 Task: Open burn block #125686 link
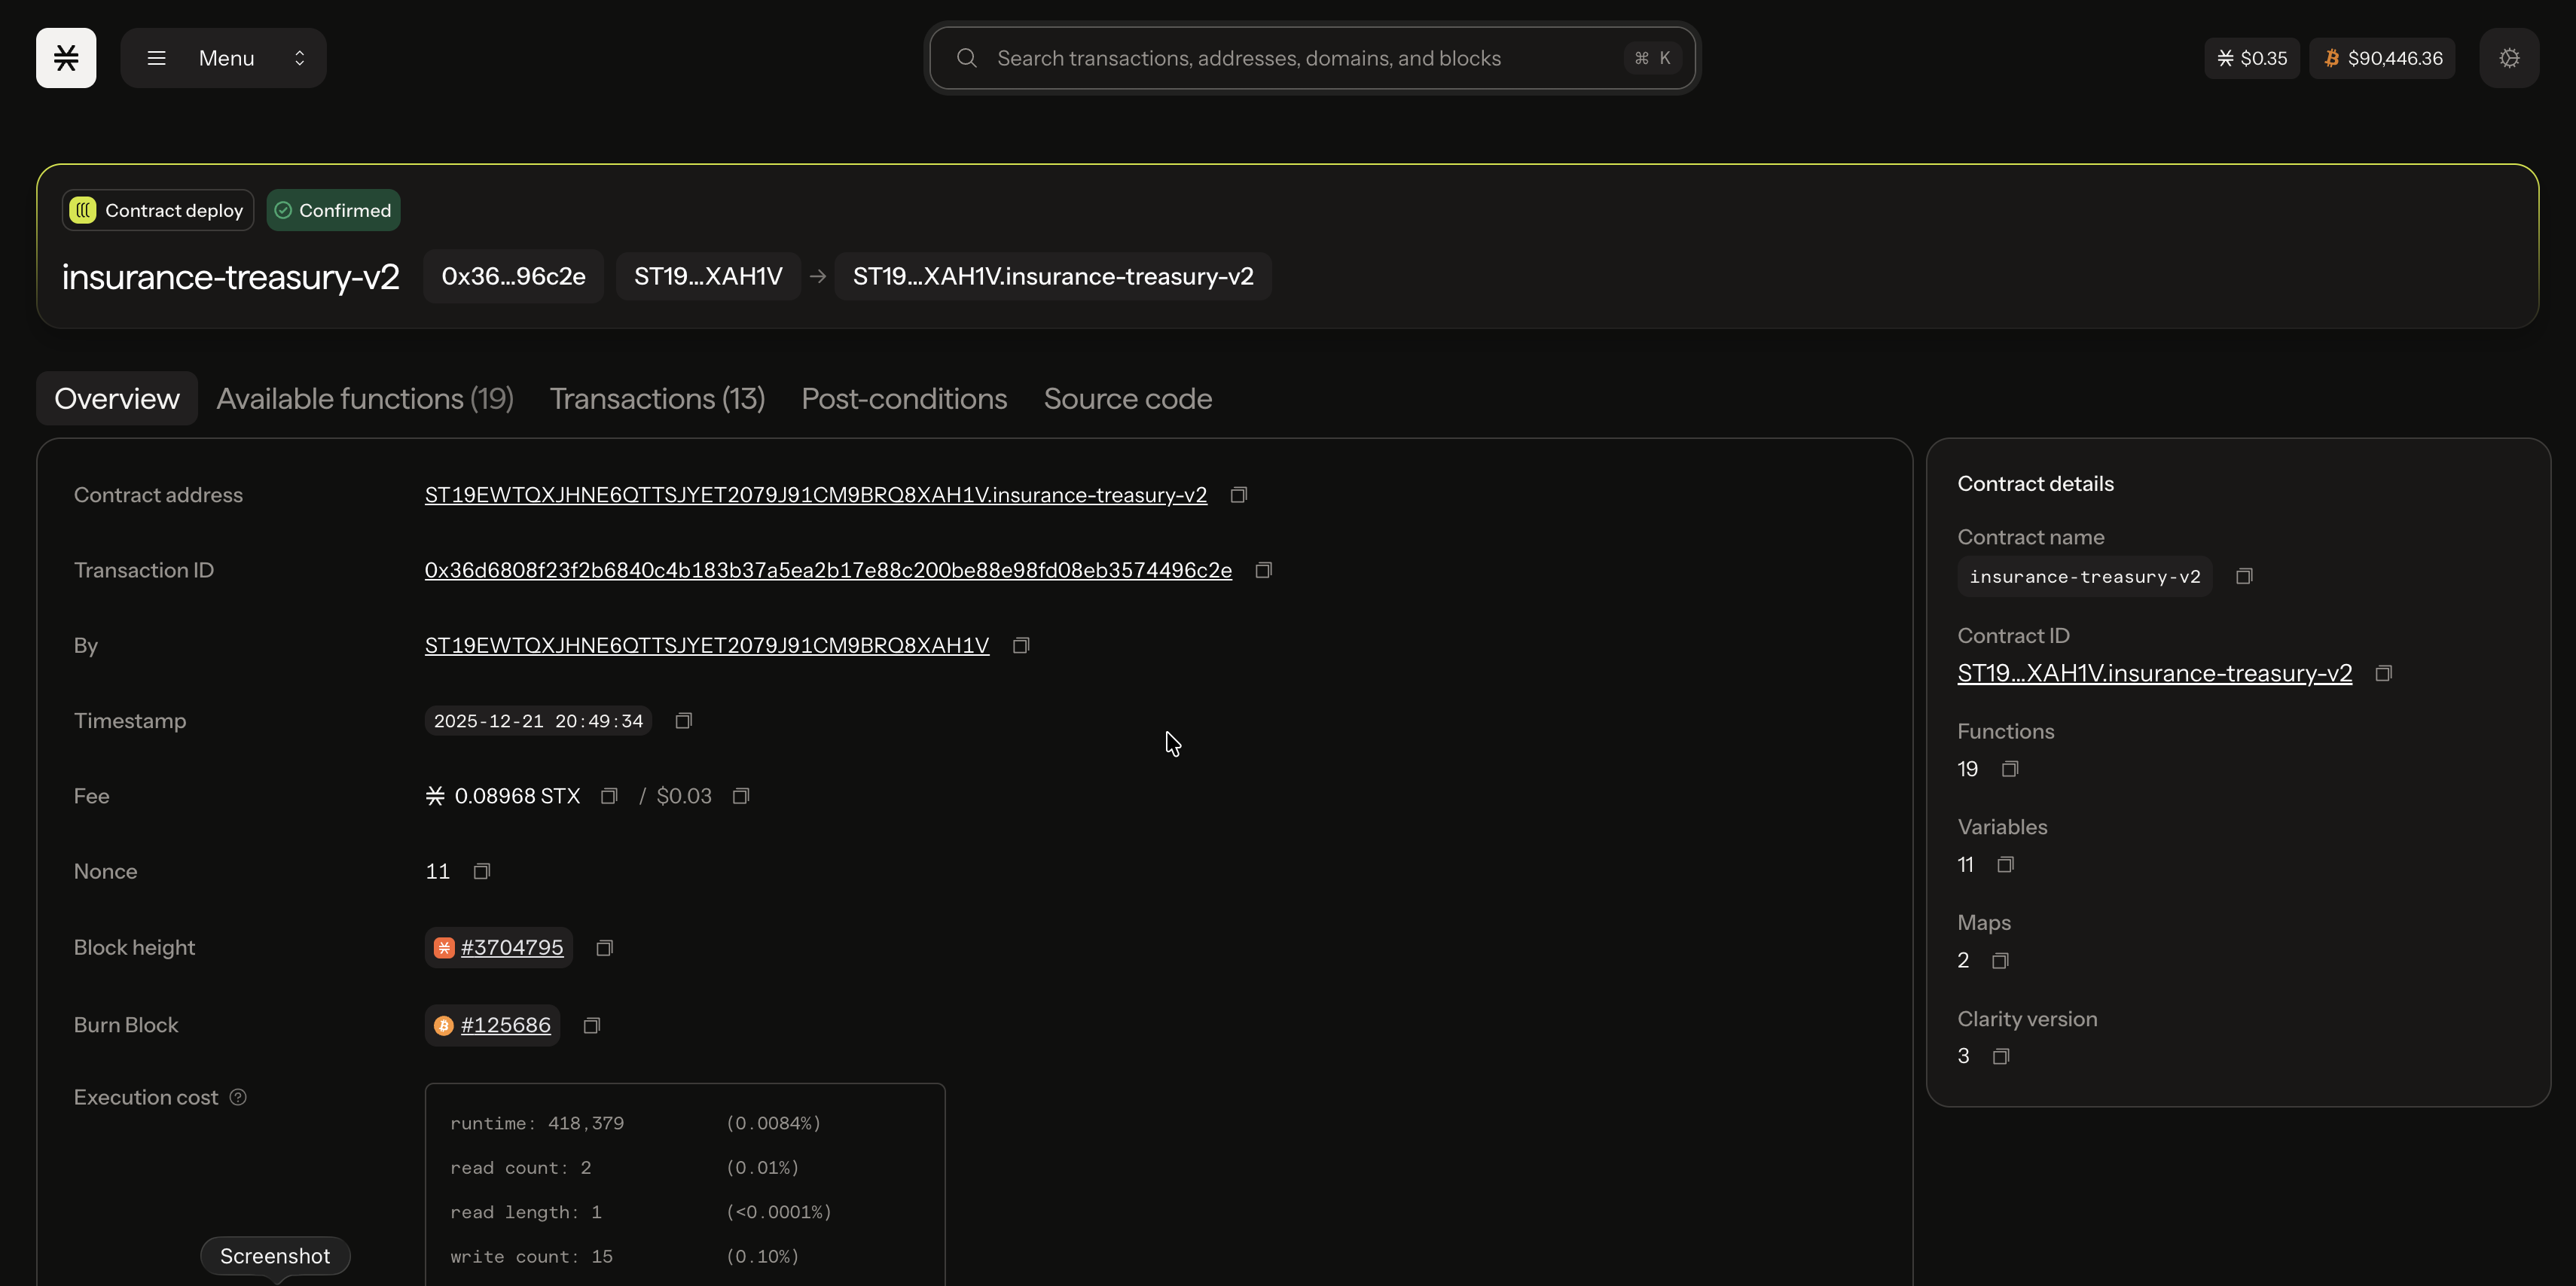click(x=505, y=1025)
